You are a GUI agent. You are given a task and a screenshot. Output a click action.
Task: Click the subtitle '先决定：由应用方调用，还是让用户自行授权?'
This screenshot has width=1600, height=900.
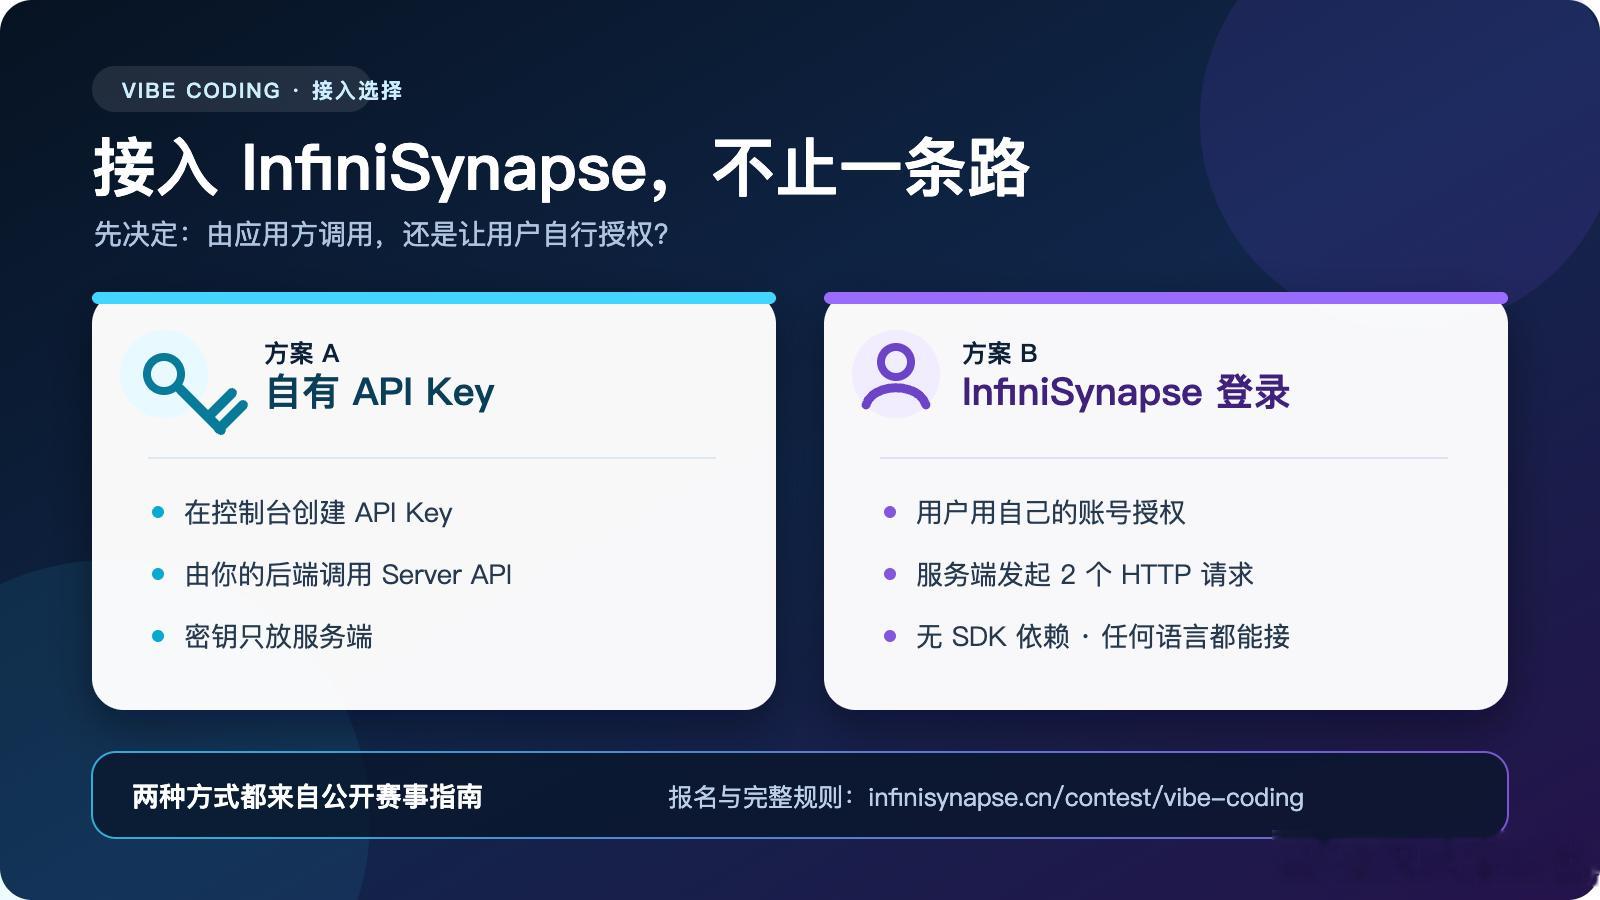click(x=381, y=234)
